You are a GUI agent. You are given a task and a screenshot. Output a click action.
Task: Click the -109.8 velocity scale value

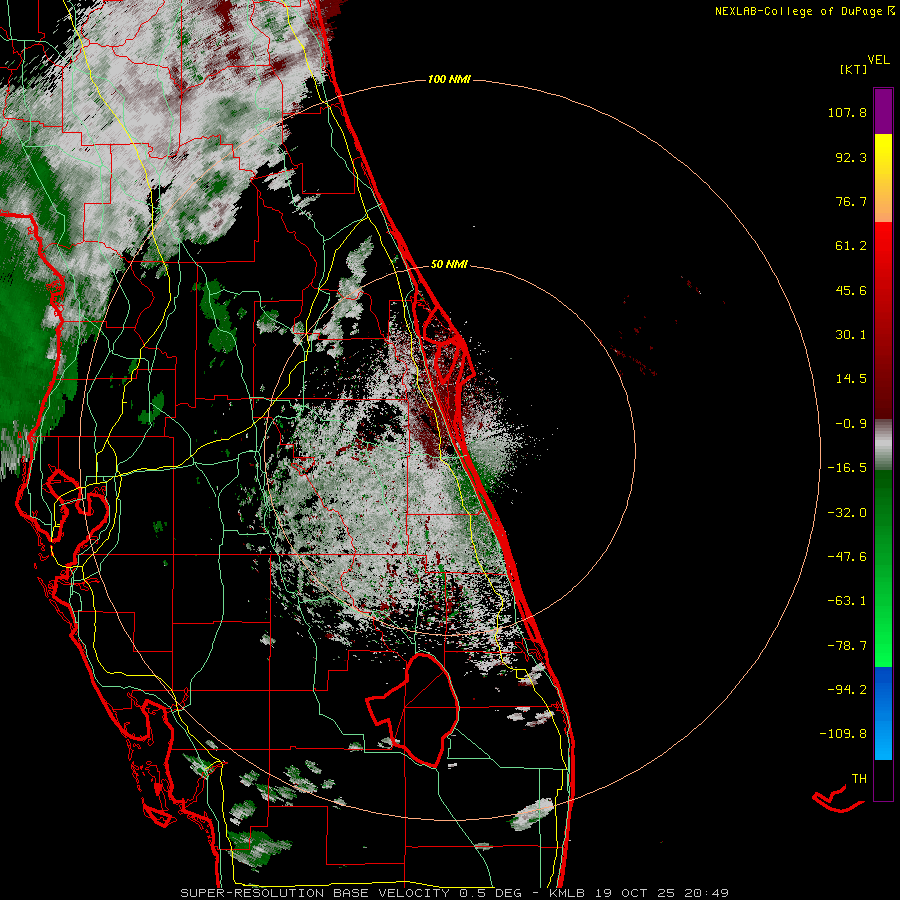[x=843, y=734]
